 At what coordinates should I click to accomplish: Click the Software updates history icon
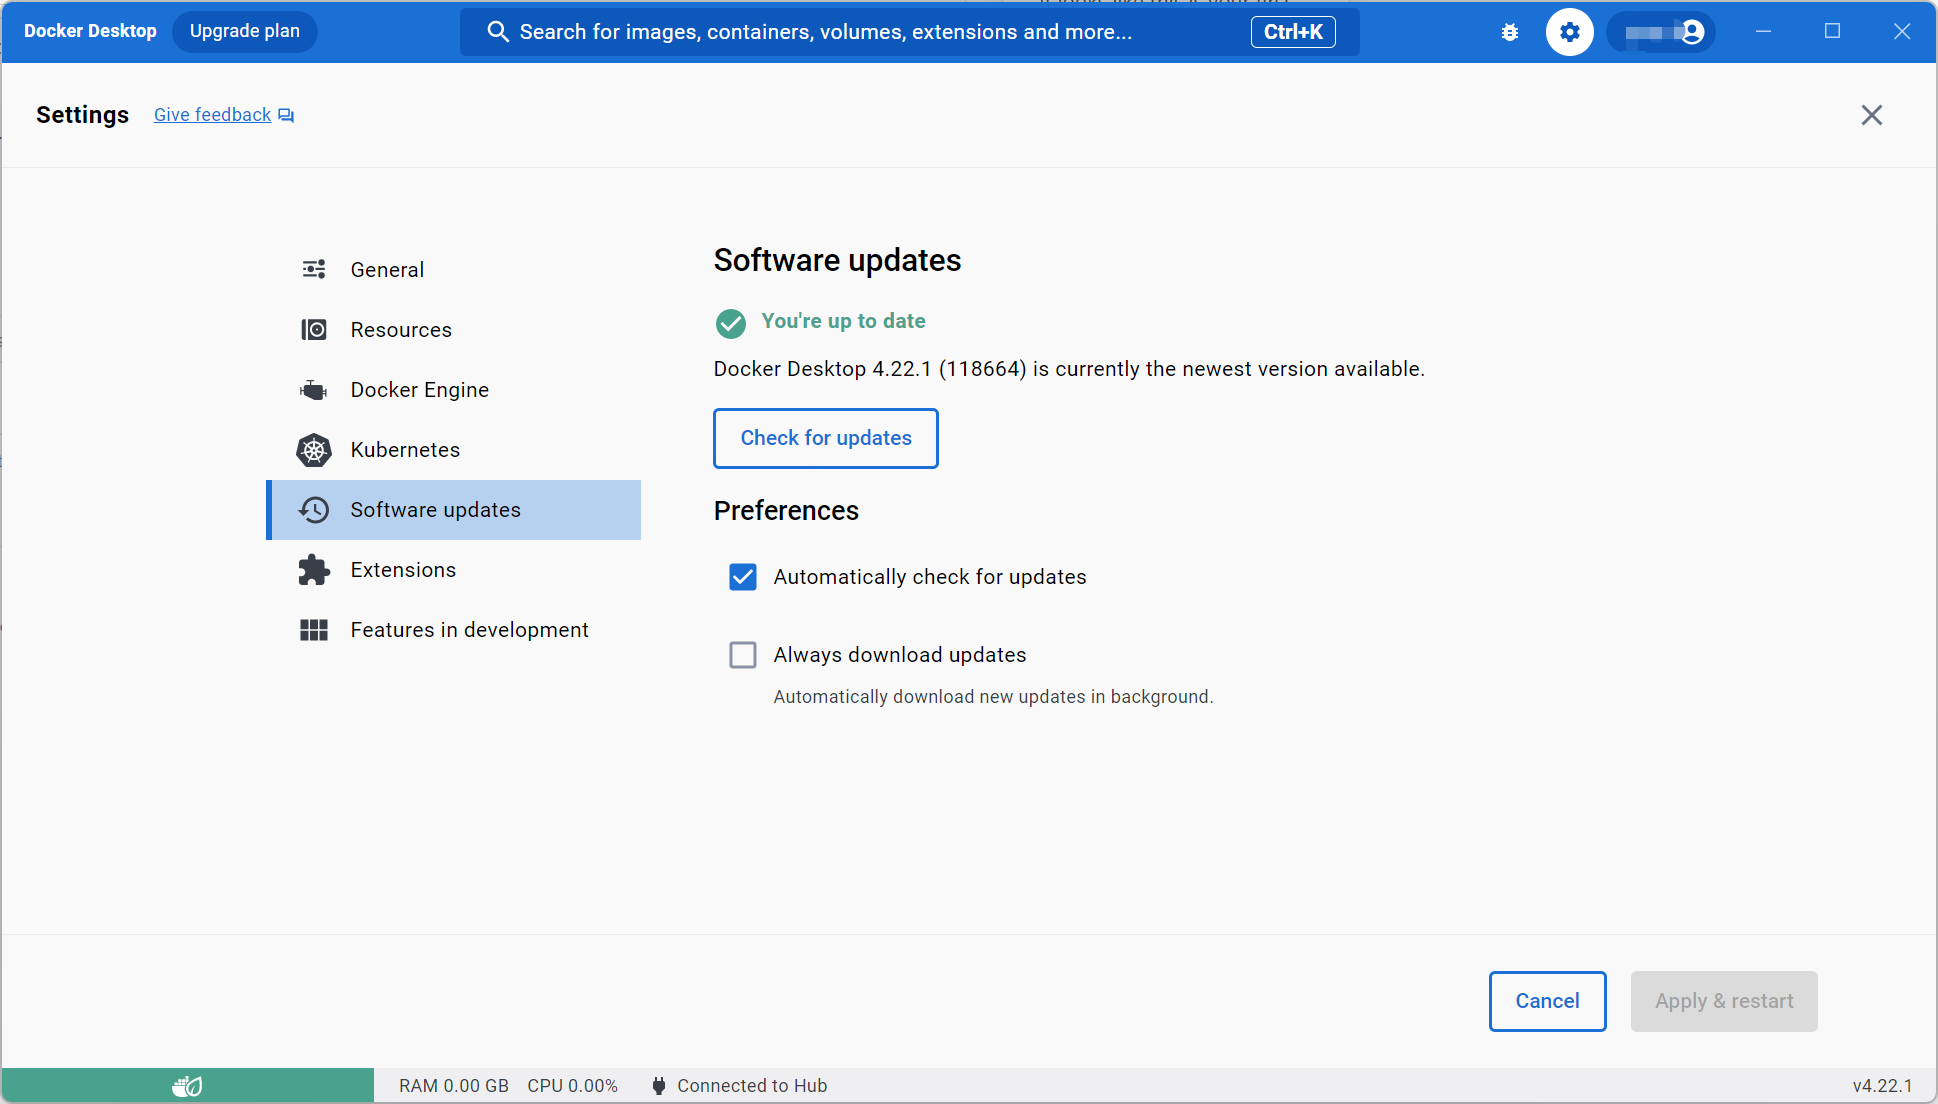[x=314, y=510]
